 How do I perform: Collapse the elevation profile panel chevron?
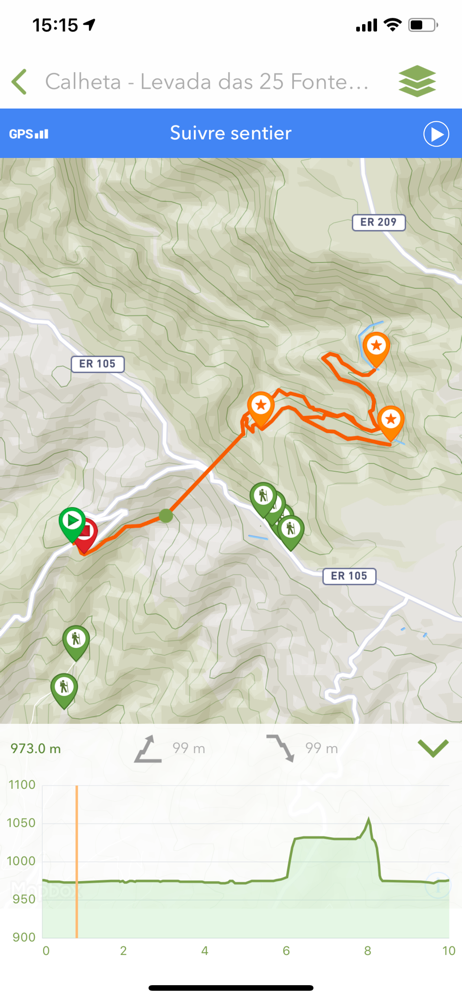coord(433,747)
